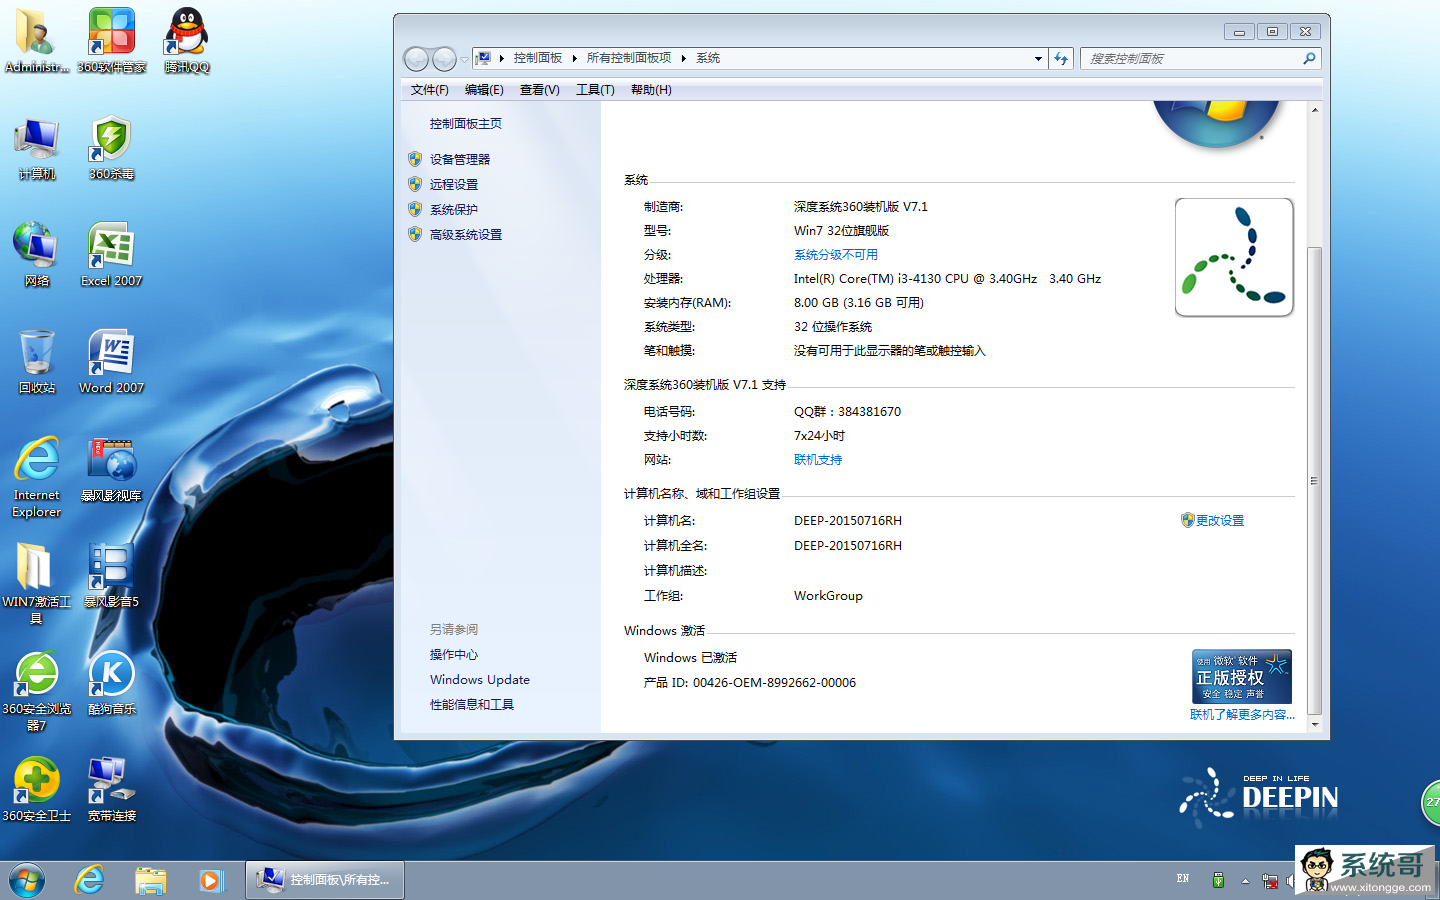
Task: Click 更改设置 for the computer name
Action: click(1220, 521)
